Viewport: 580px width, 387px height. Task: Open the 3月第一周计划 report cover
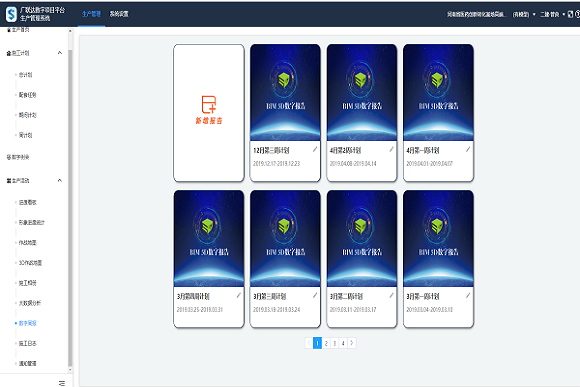pos(438,239)
